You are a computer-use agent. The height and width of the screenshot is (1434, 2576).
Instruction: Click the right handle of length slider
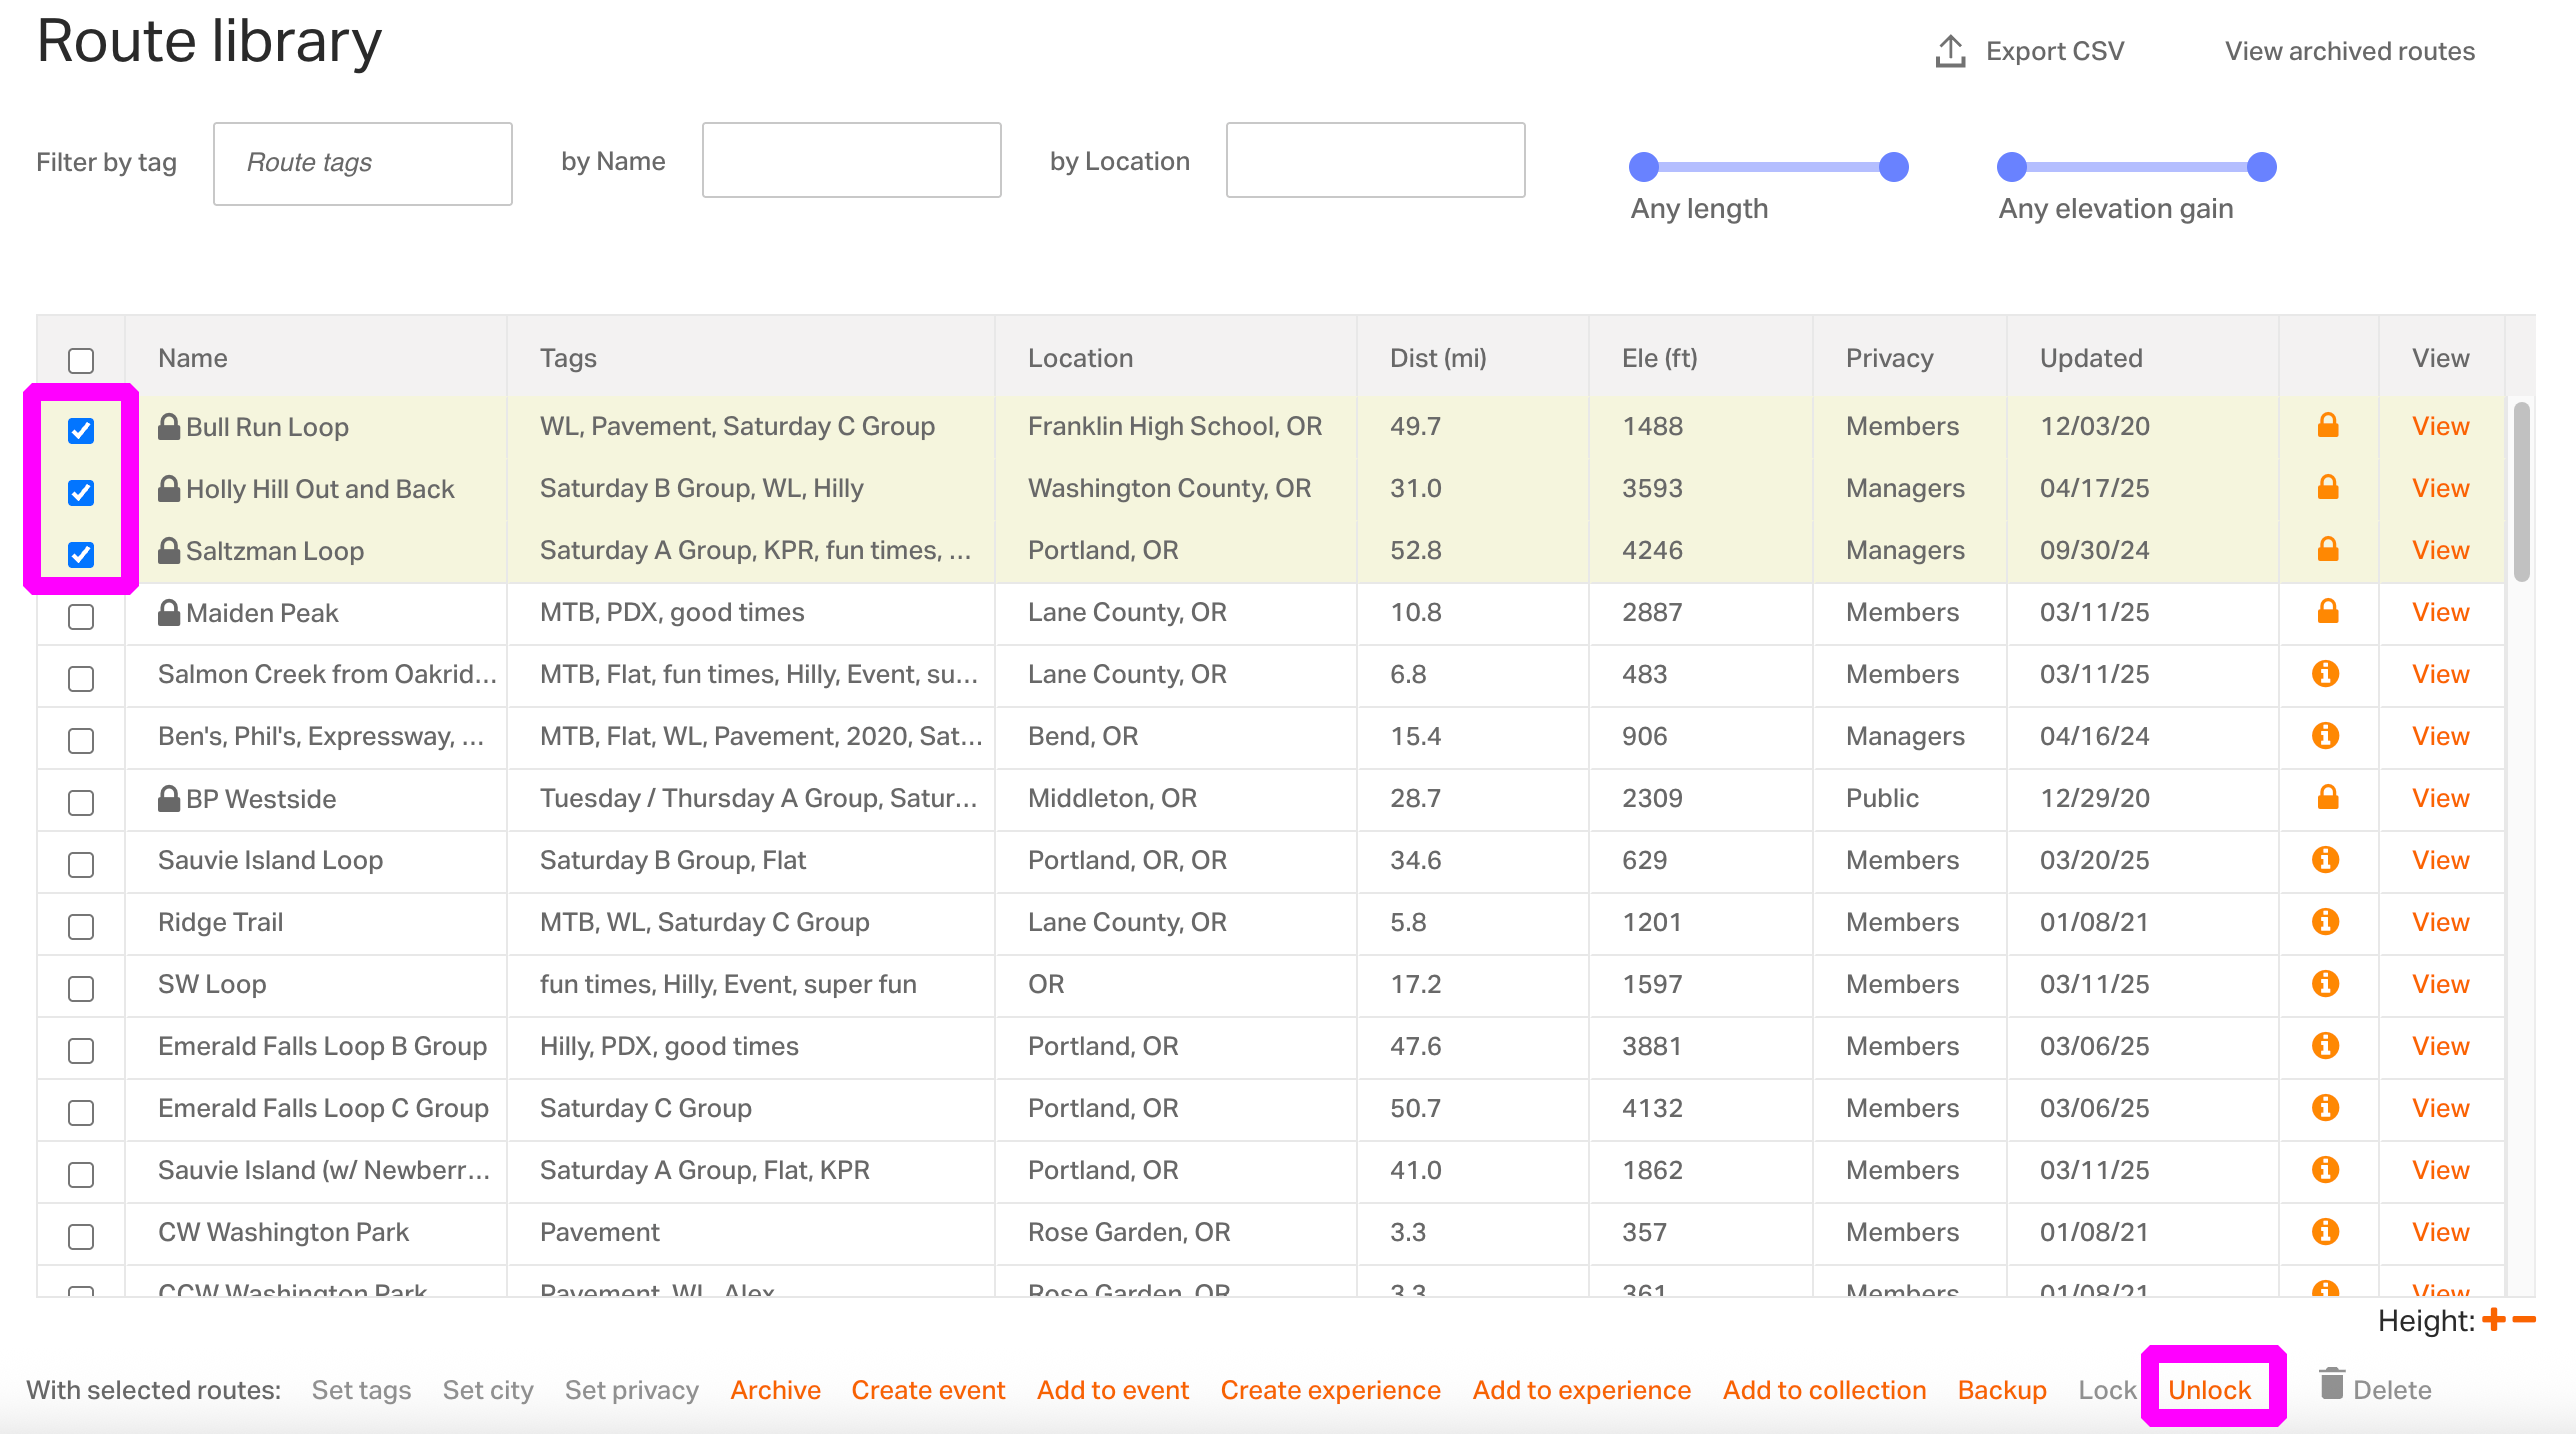1893,167
